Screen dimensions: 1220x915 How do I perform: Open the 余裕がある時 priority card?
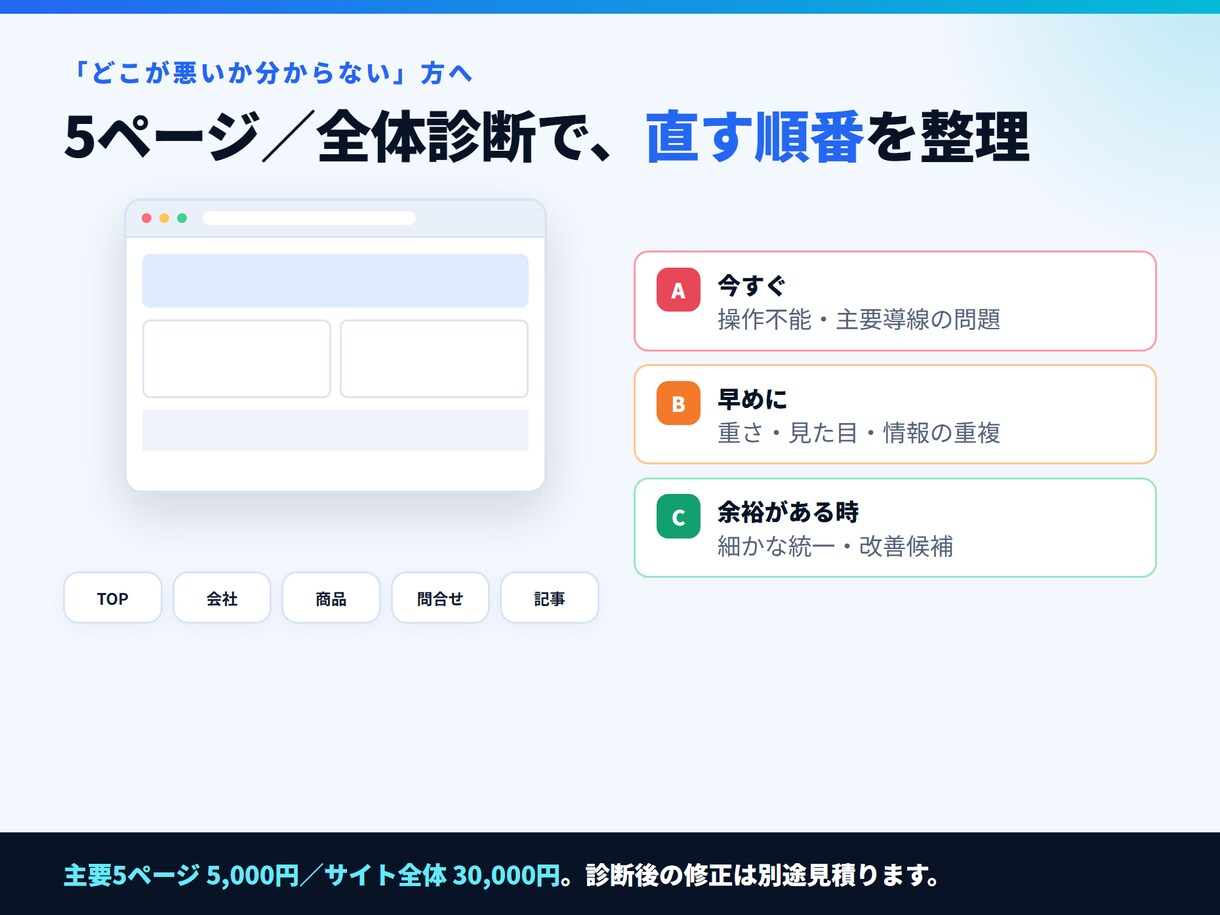click(895, 528)
